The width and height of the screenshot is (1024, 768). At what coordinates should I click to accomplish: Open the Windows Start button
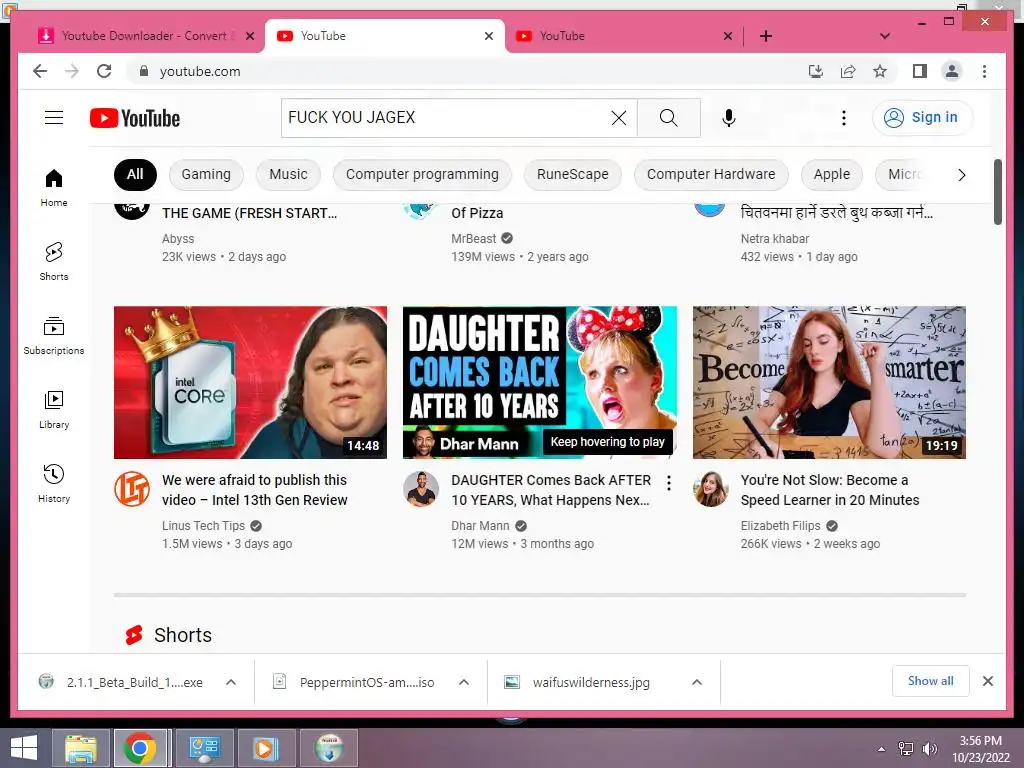coord(24,748)
